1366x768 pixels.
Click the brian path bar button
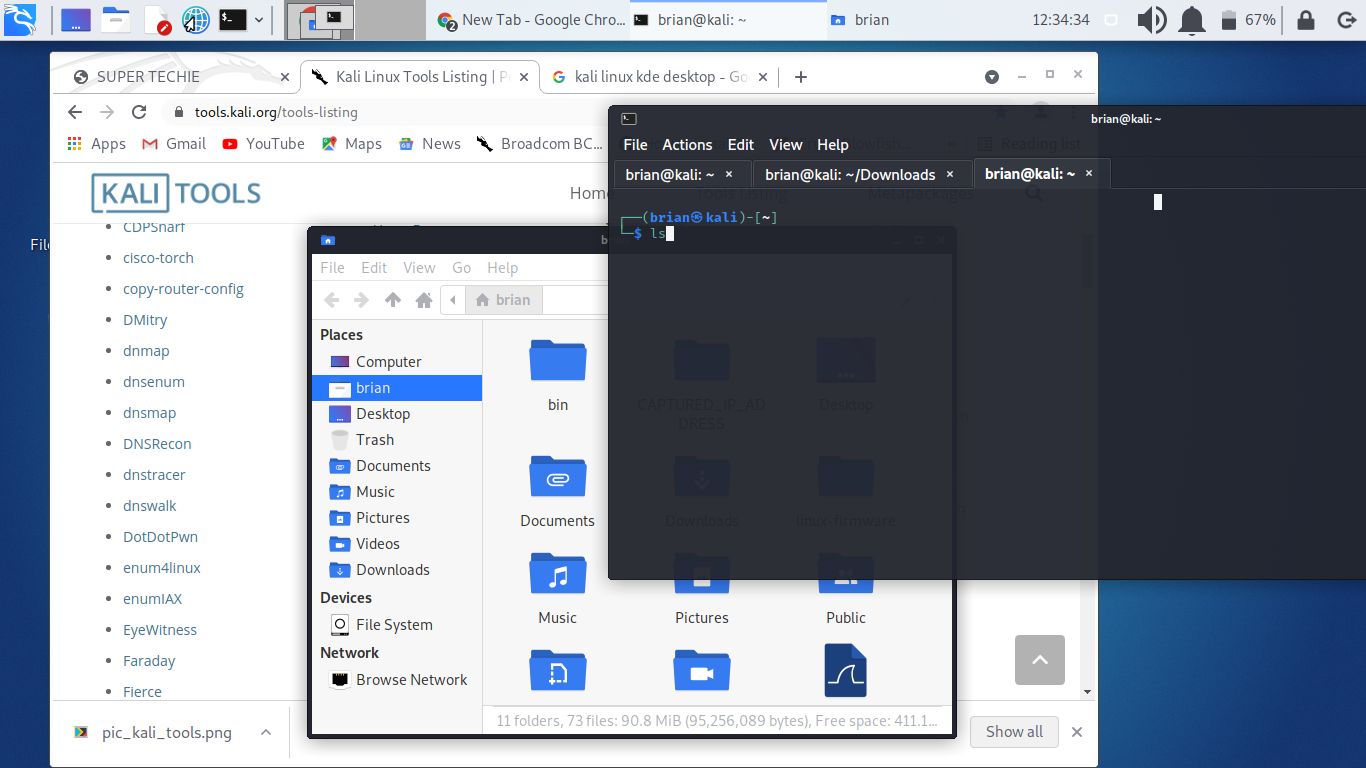[504, 300]
